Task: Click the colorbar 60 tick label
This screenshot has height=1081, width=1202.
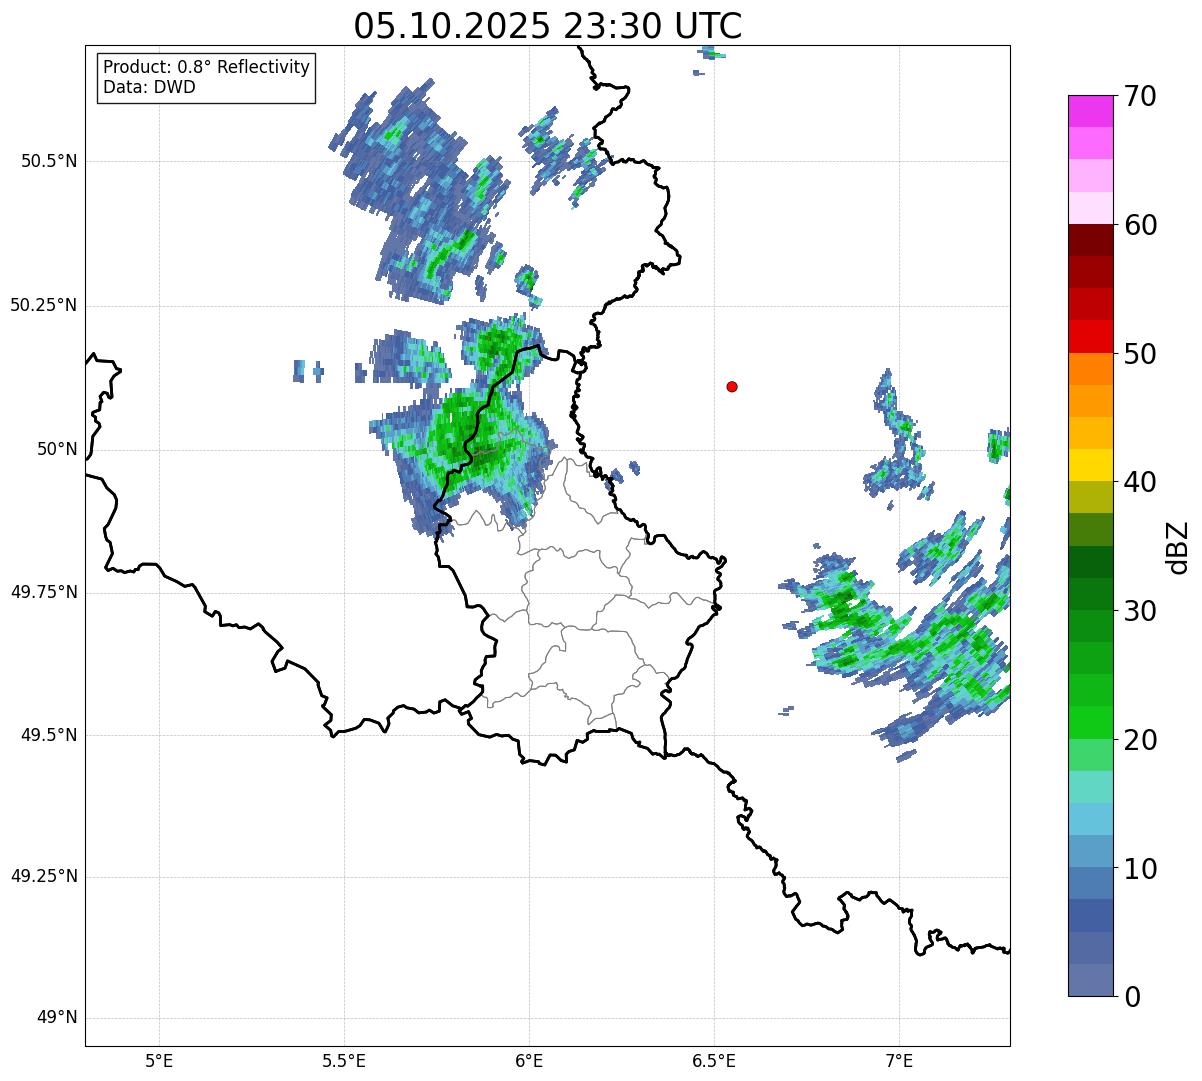Action: [x=1140, y=225]
